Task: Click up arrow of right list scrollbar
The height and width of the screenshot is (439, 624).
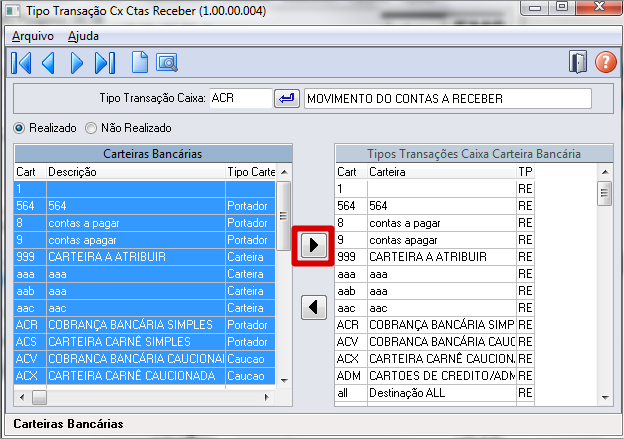Action: [x=605, y=172]
